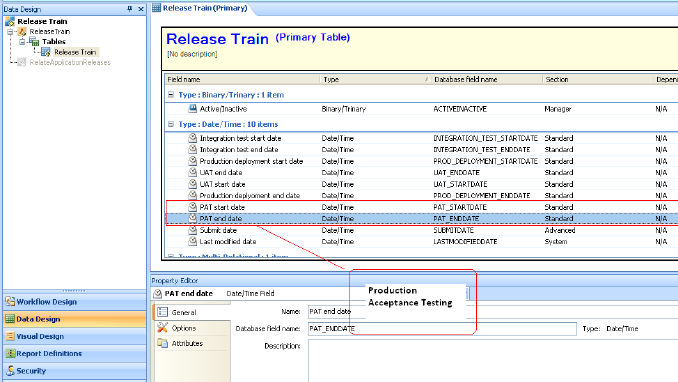The width and height of the screenshot is (678, 382).
Task: Select 'Integration test start date' row text
Action: (x=240, y=138)
